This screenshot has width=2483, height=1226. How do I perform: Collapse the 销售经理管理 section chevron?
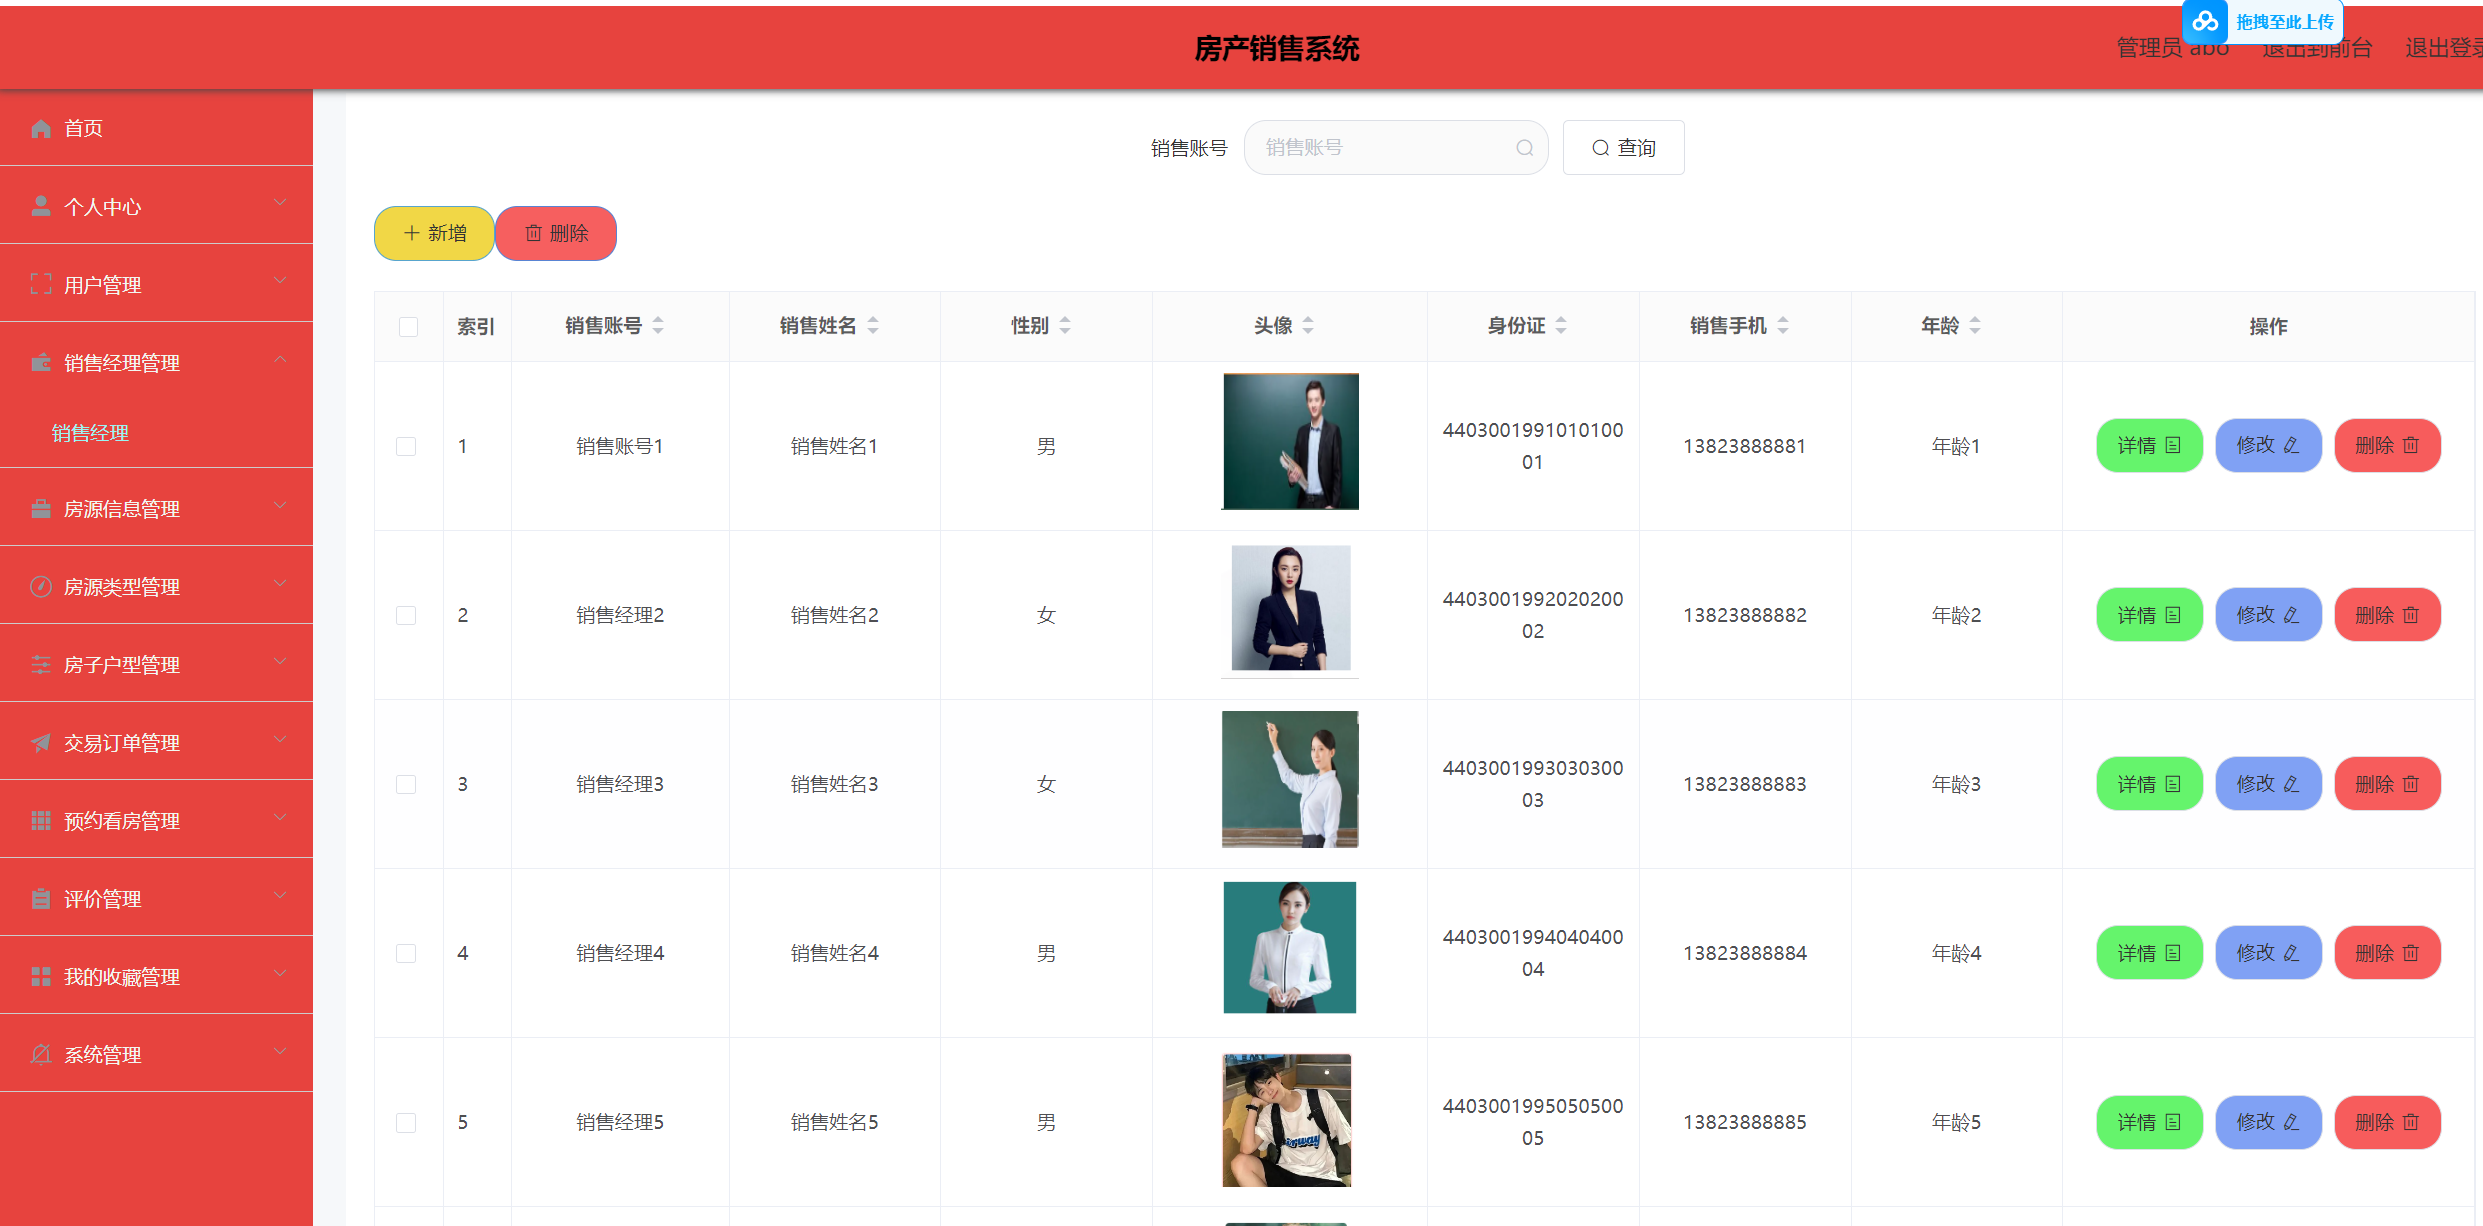click(x=281, y=359)
